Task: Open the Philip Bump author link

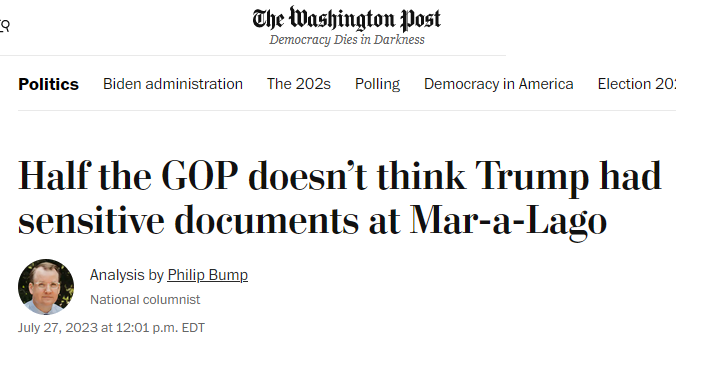Action: [x=207, y=275]
